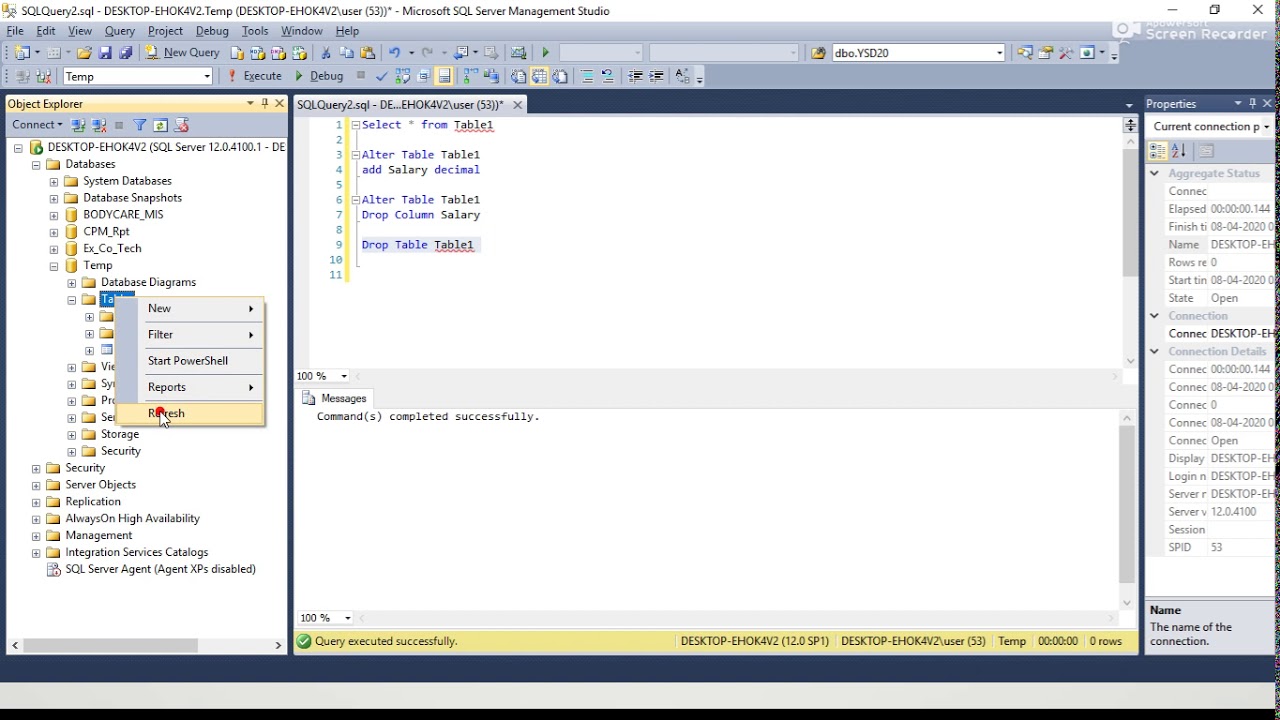Click the Connect Object Explorer icon
The width and height of the screenshot is (1280, 720).
click(x=79, y=125)
